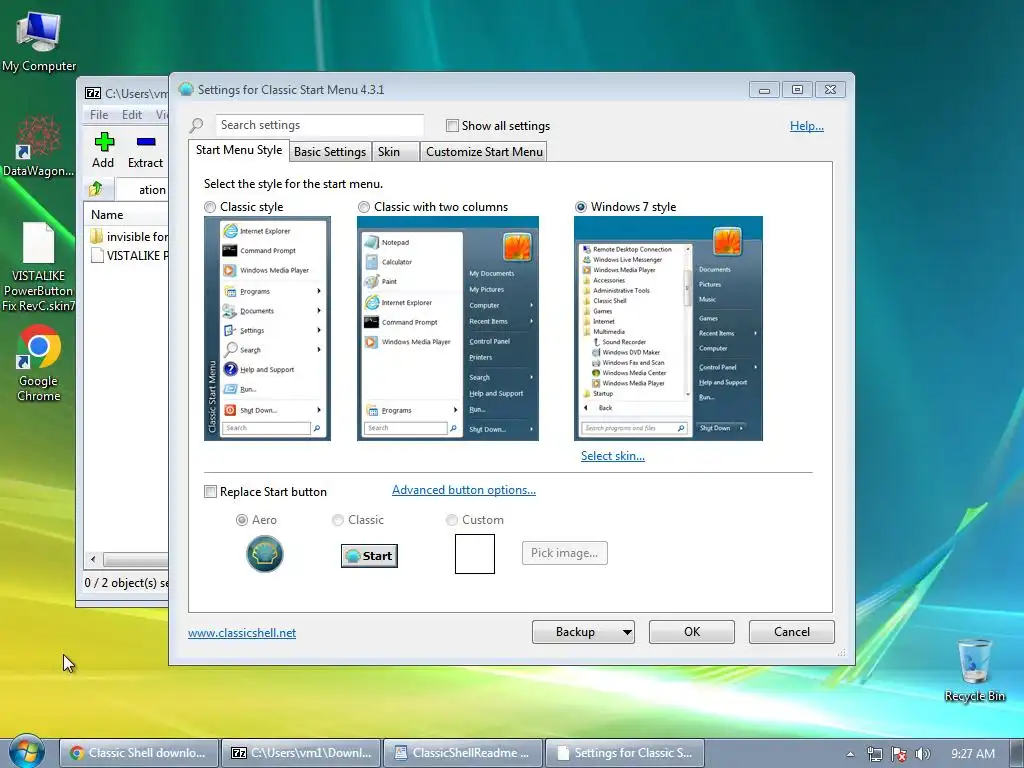Select the VISTALIKE file in 7-Zip list
The image size is (1024, 768).
129,255
